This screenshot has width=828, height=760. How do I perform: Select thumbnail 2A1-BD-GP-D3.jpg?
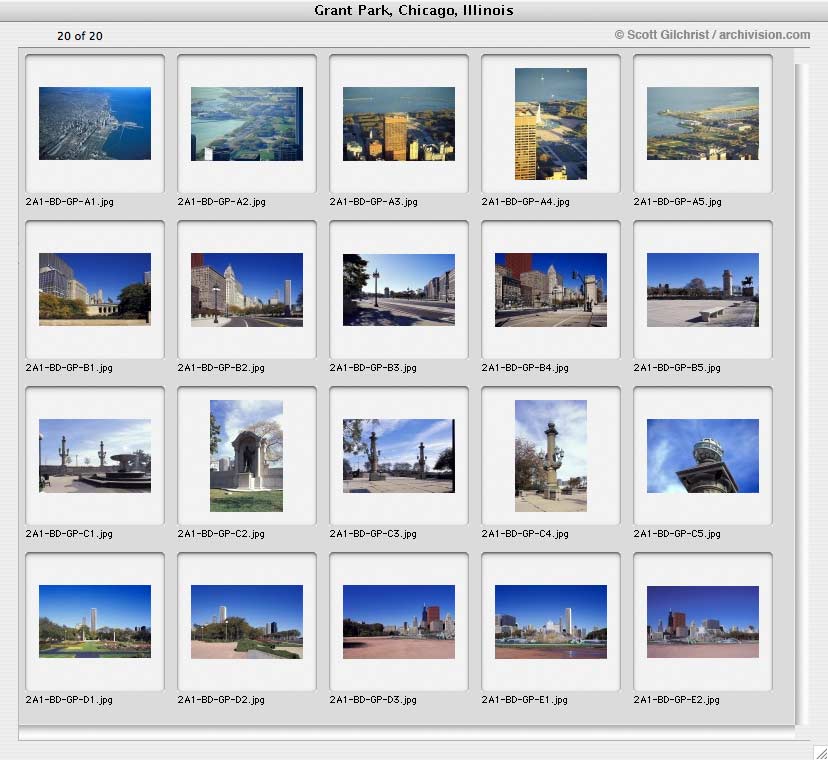[399, 622]
